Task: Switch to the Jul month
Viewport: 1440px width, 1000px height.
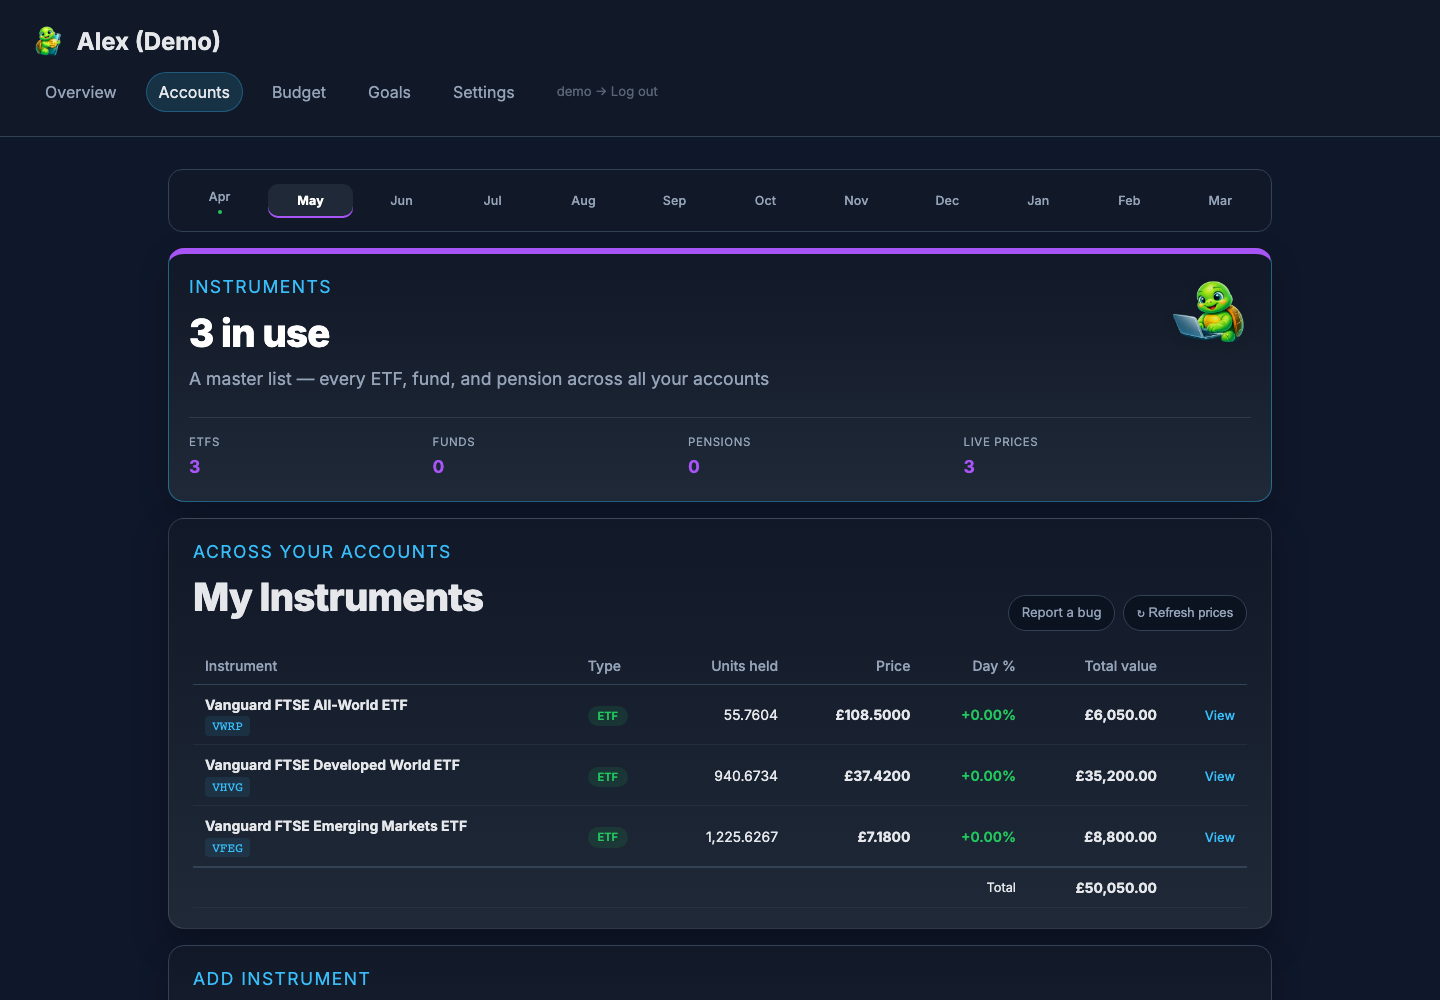Action: click(492, 200)
